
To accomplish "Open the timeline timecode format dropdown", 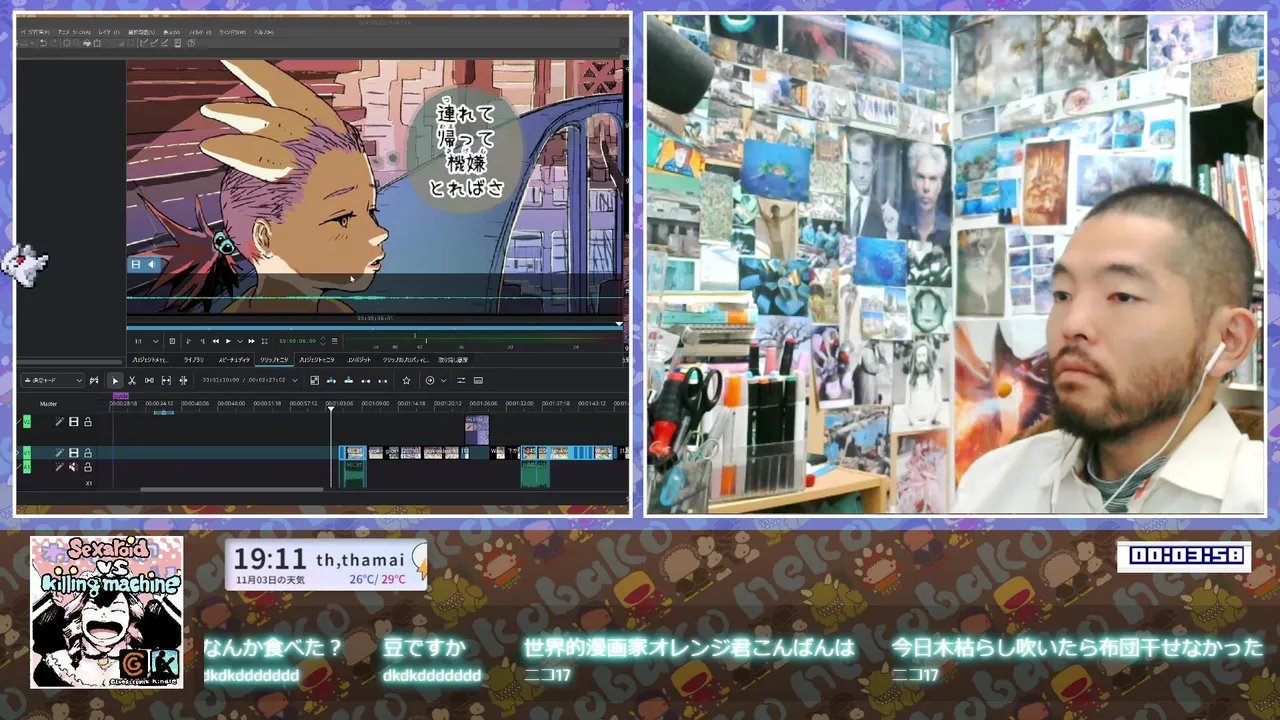I will pyautogui.click(x=294, y=380).
